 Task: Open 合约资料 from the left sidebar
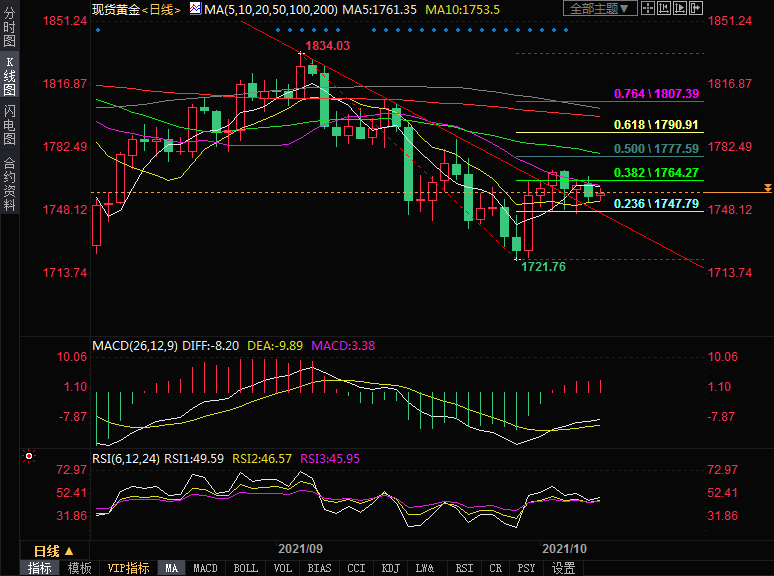tap(9, 185)
